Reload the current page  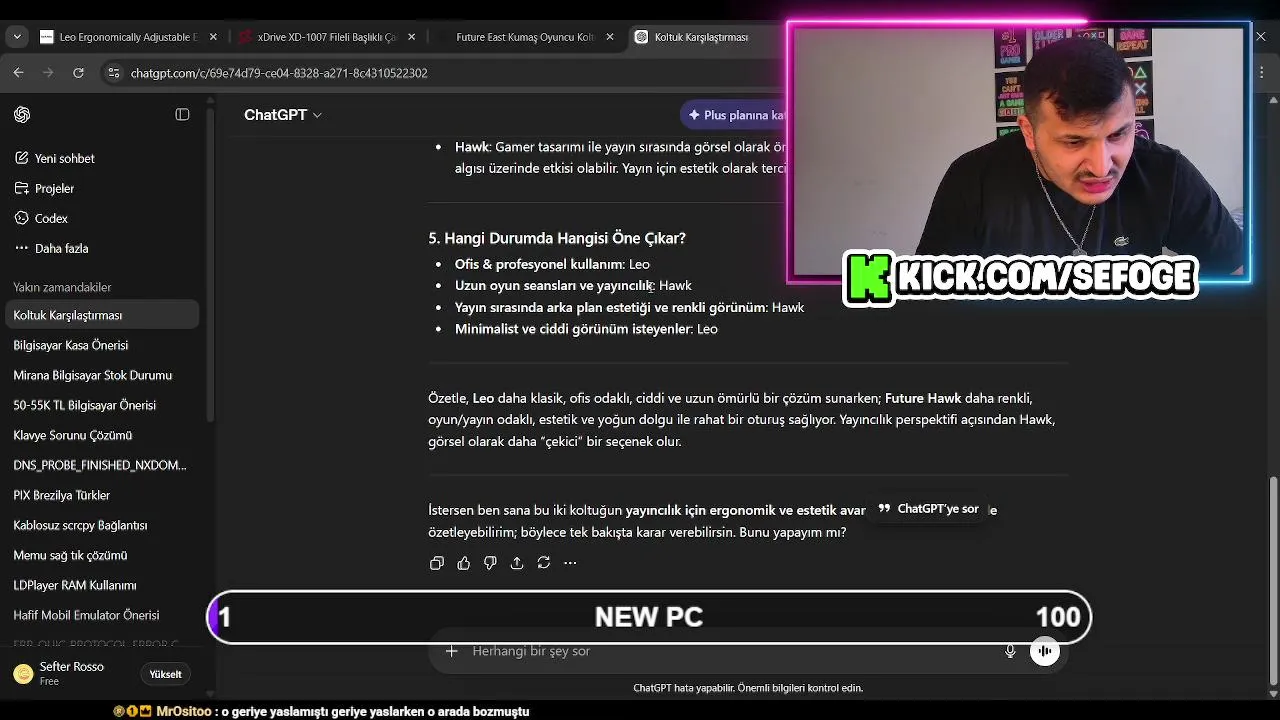(78, 73)
